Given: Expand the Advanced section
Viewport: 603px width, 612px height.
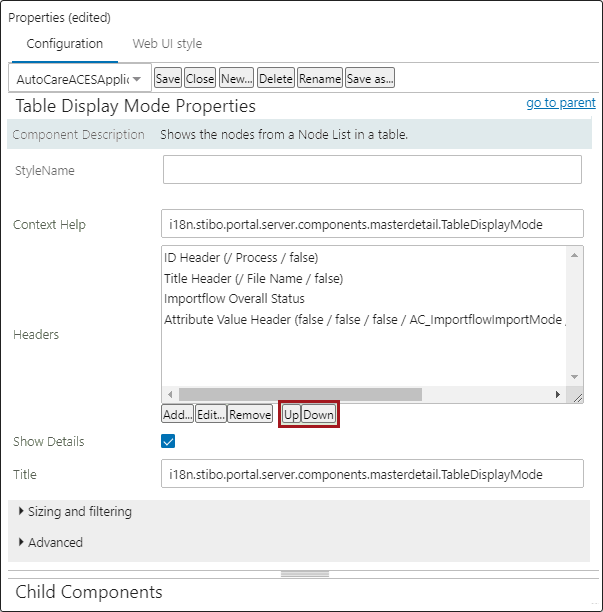Looking at the screenshot, I should (x=51, y=542).
